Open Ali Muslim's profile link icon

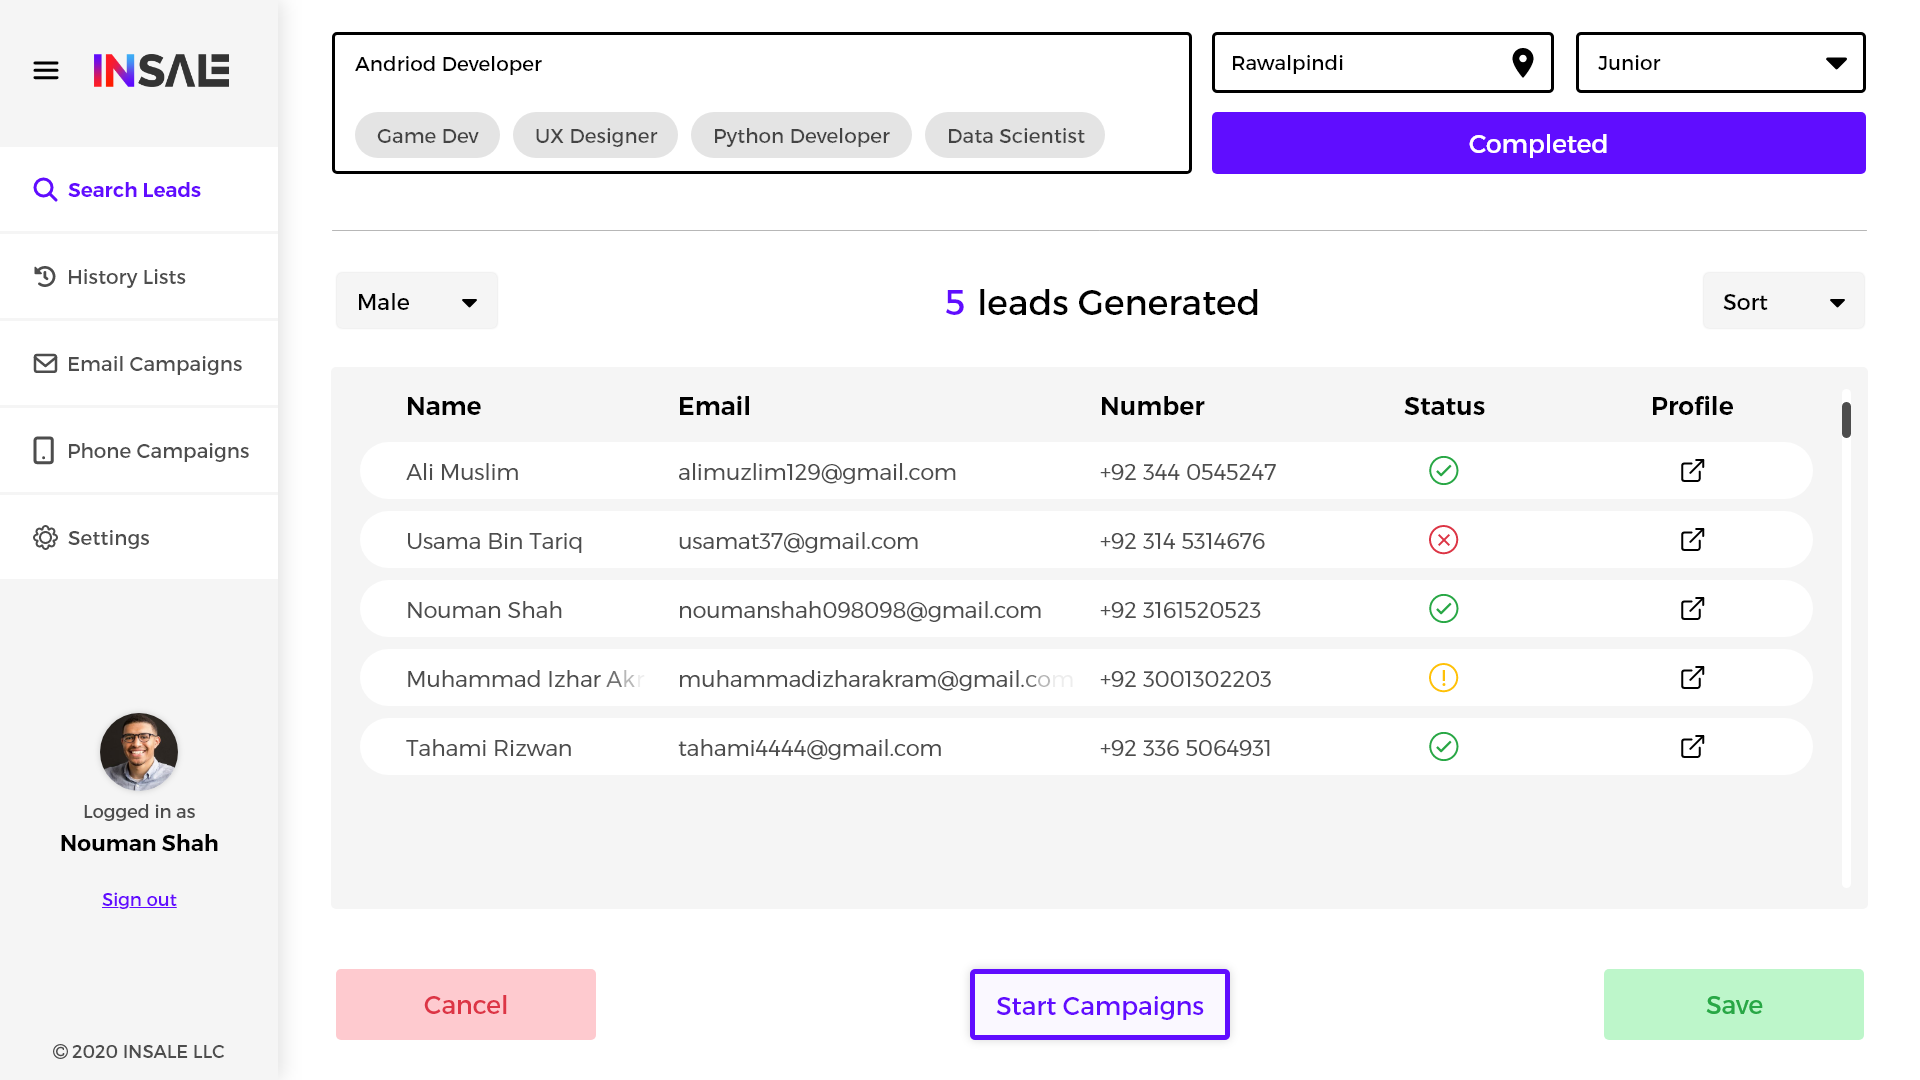[1692, 471]
